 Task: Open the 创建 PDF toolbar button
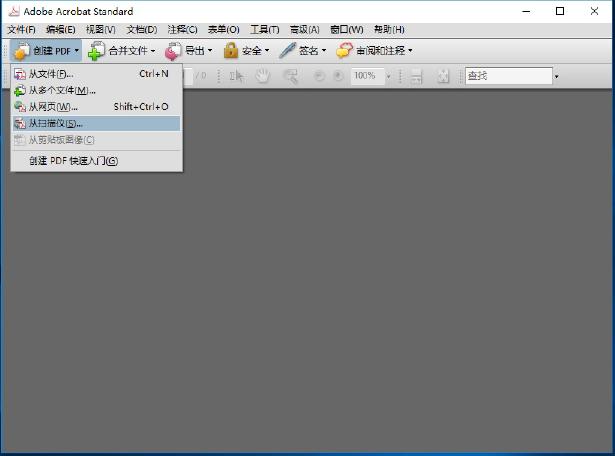coord(45,51)
